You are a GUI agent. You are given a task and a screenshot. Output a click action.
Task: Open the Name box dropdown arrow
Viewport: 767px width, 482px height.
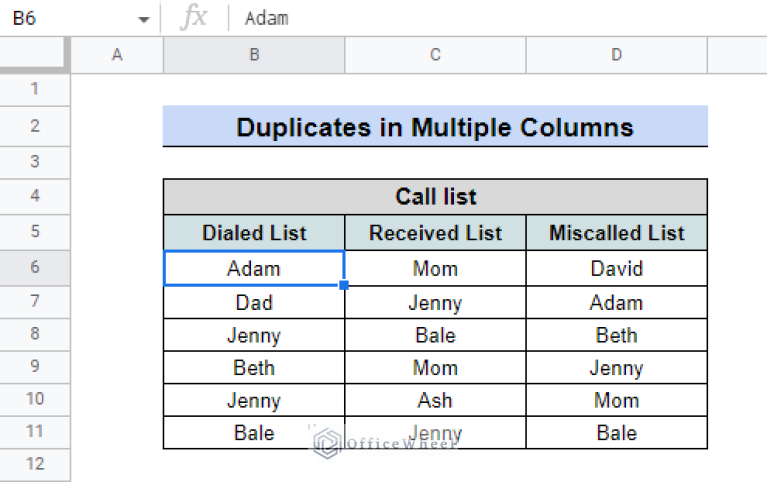click(143, 20)
